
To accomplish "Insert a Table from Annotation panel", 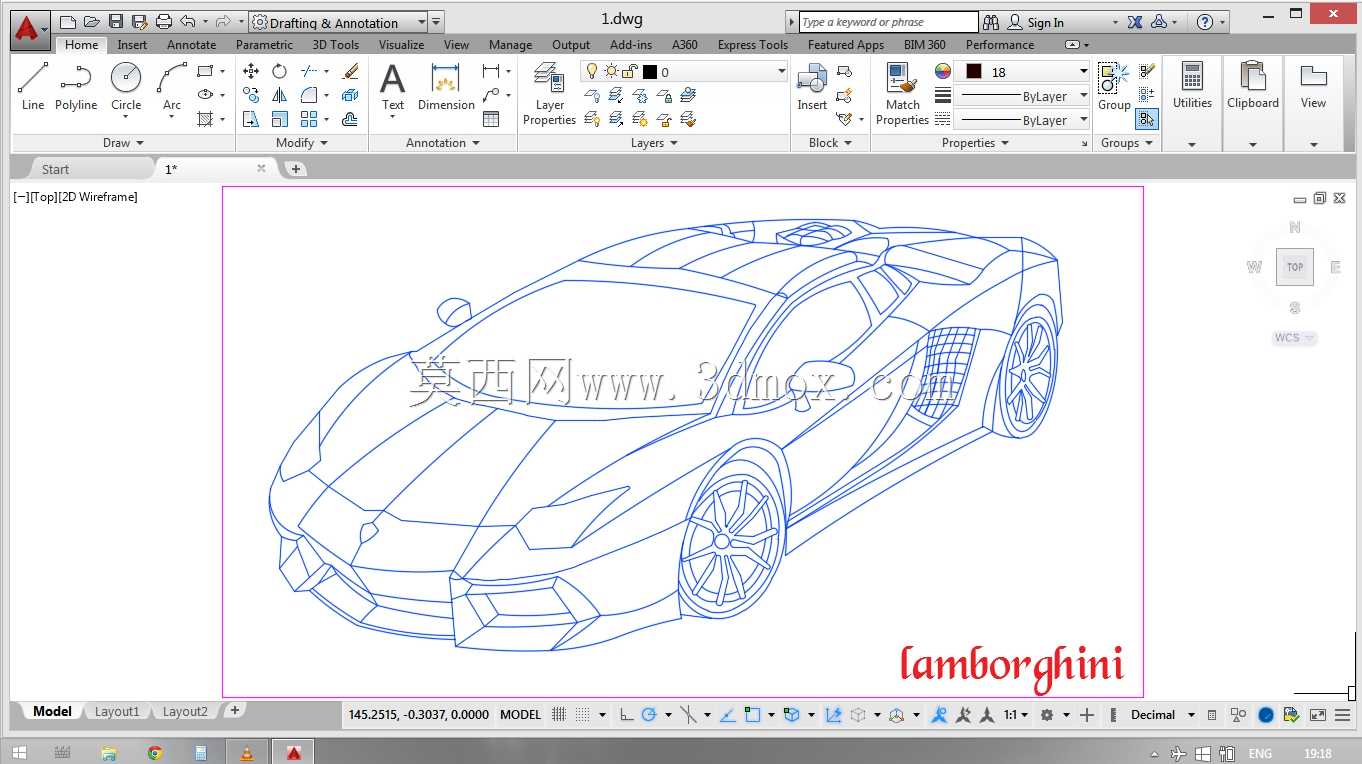I will point(491,119).
